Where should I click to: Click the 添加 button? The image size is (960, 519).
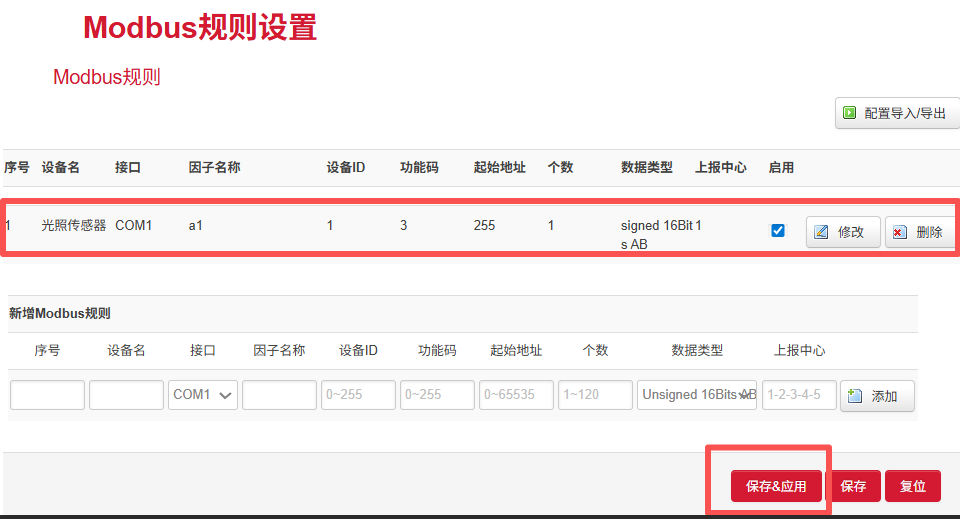click(877, 396)
